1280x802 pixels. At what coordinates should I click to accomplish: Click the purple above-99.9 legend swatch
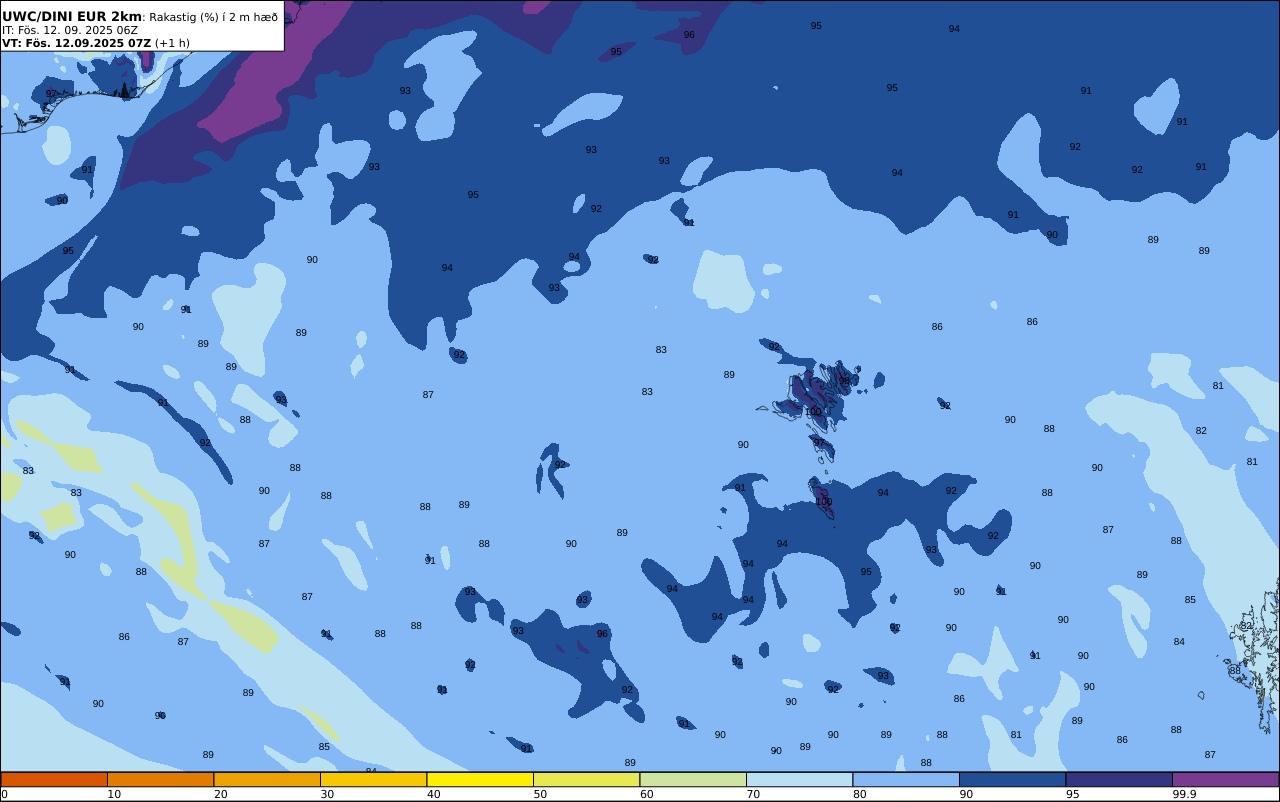click(1225, 779)
